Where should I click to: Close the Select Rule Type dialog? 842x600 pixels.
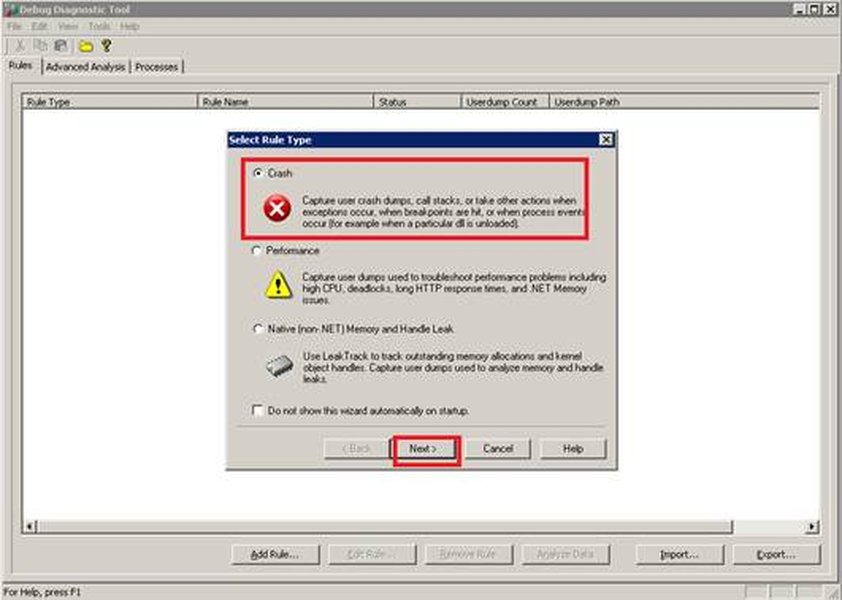[606, 140]
